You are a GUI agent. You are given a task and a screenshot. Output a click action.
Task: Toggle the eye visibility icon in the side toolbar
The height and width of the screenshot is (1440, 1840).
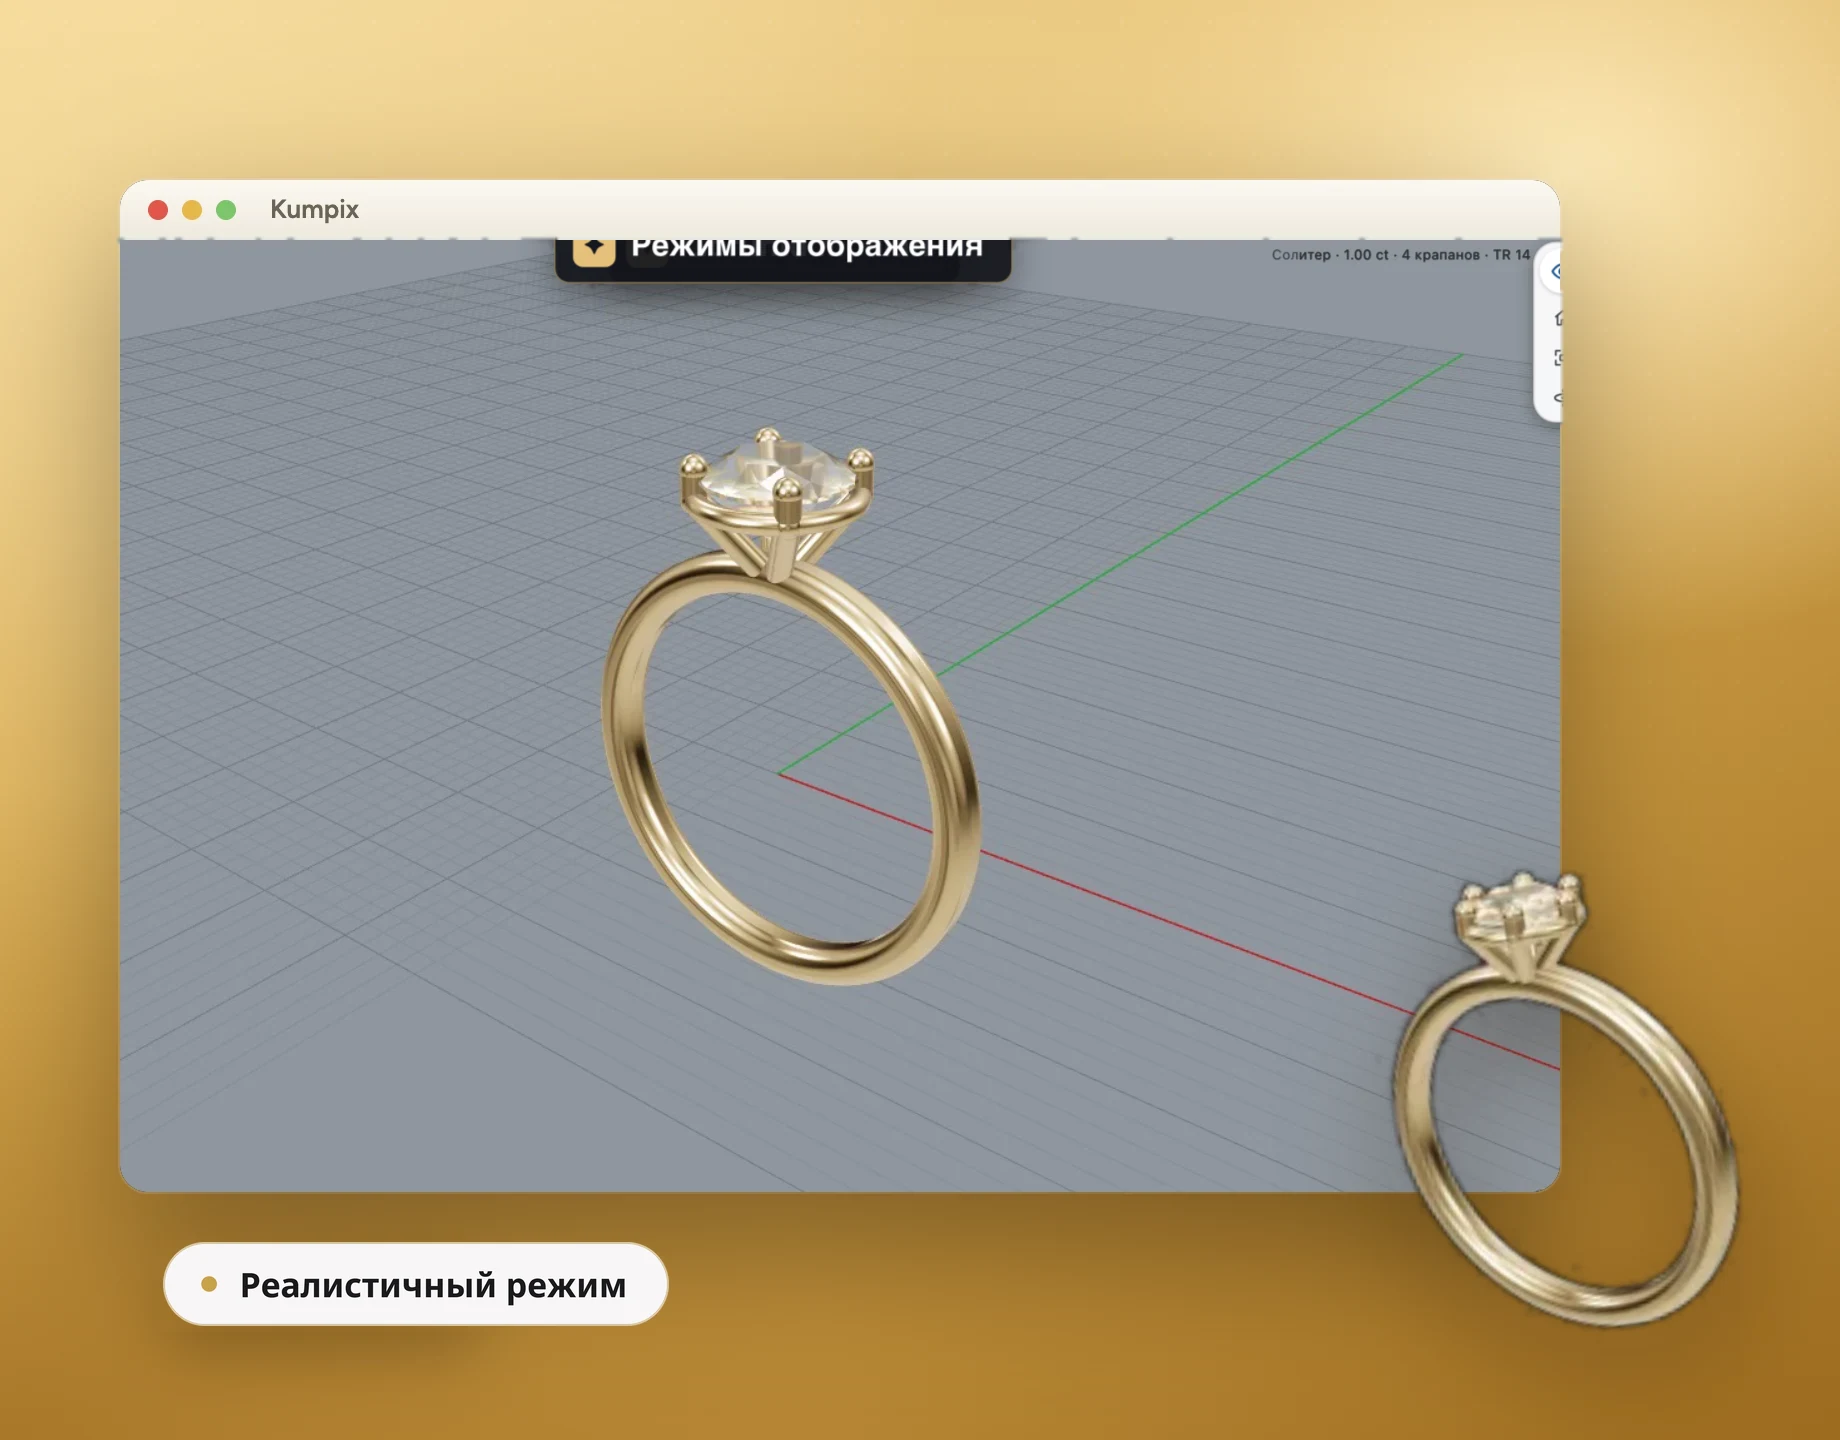point(1554,271)
